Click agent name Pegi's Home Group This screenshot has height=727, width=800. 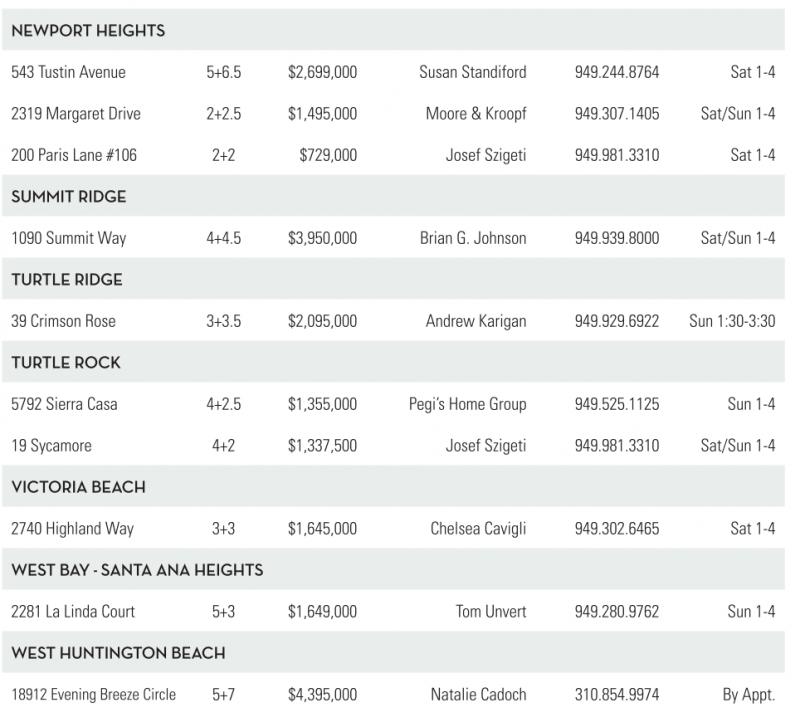[467, 405]
